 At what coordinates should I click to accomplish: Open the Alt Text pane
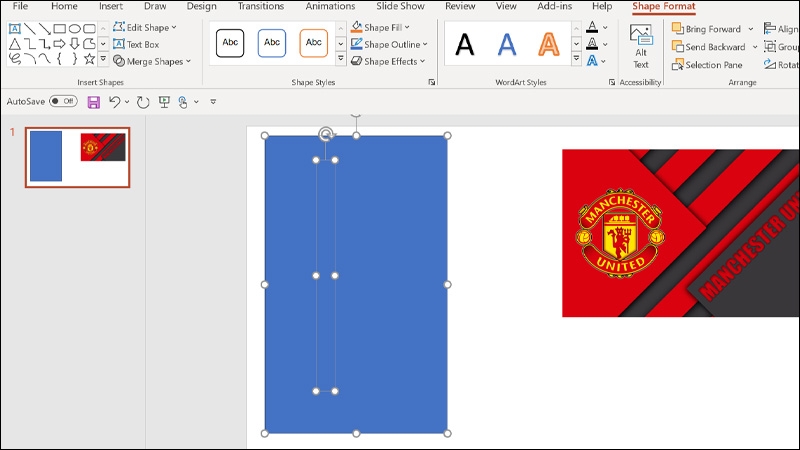641,47
